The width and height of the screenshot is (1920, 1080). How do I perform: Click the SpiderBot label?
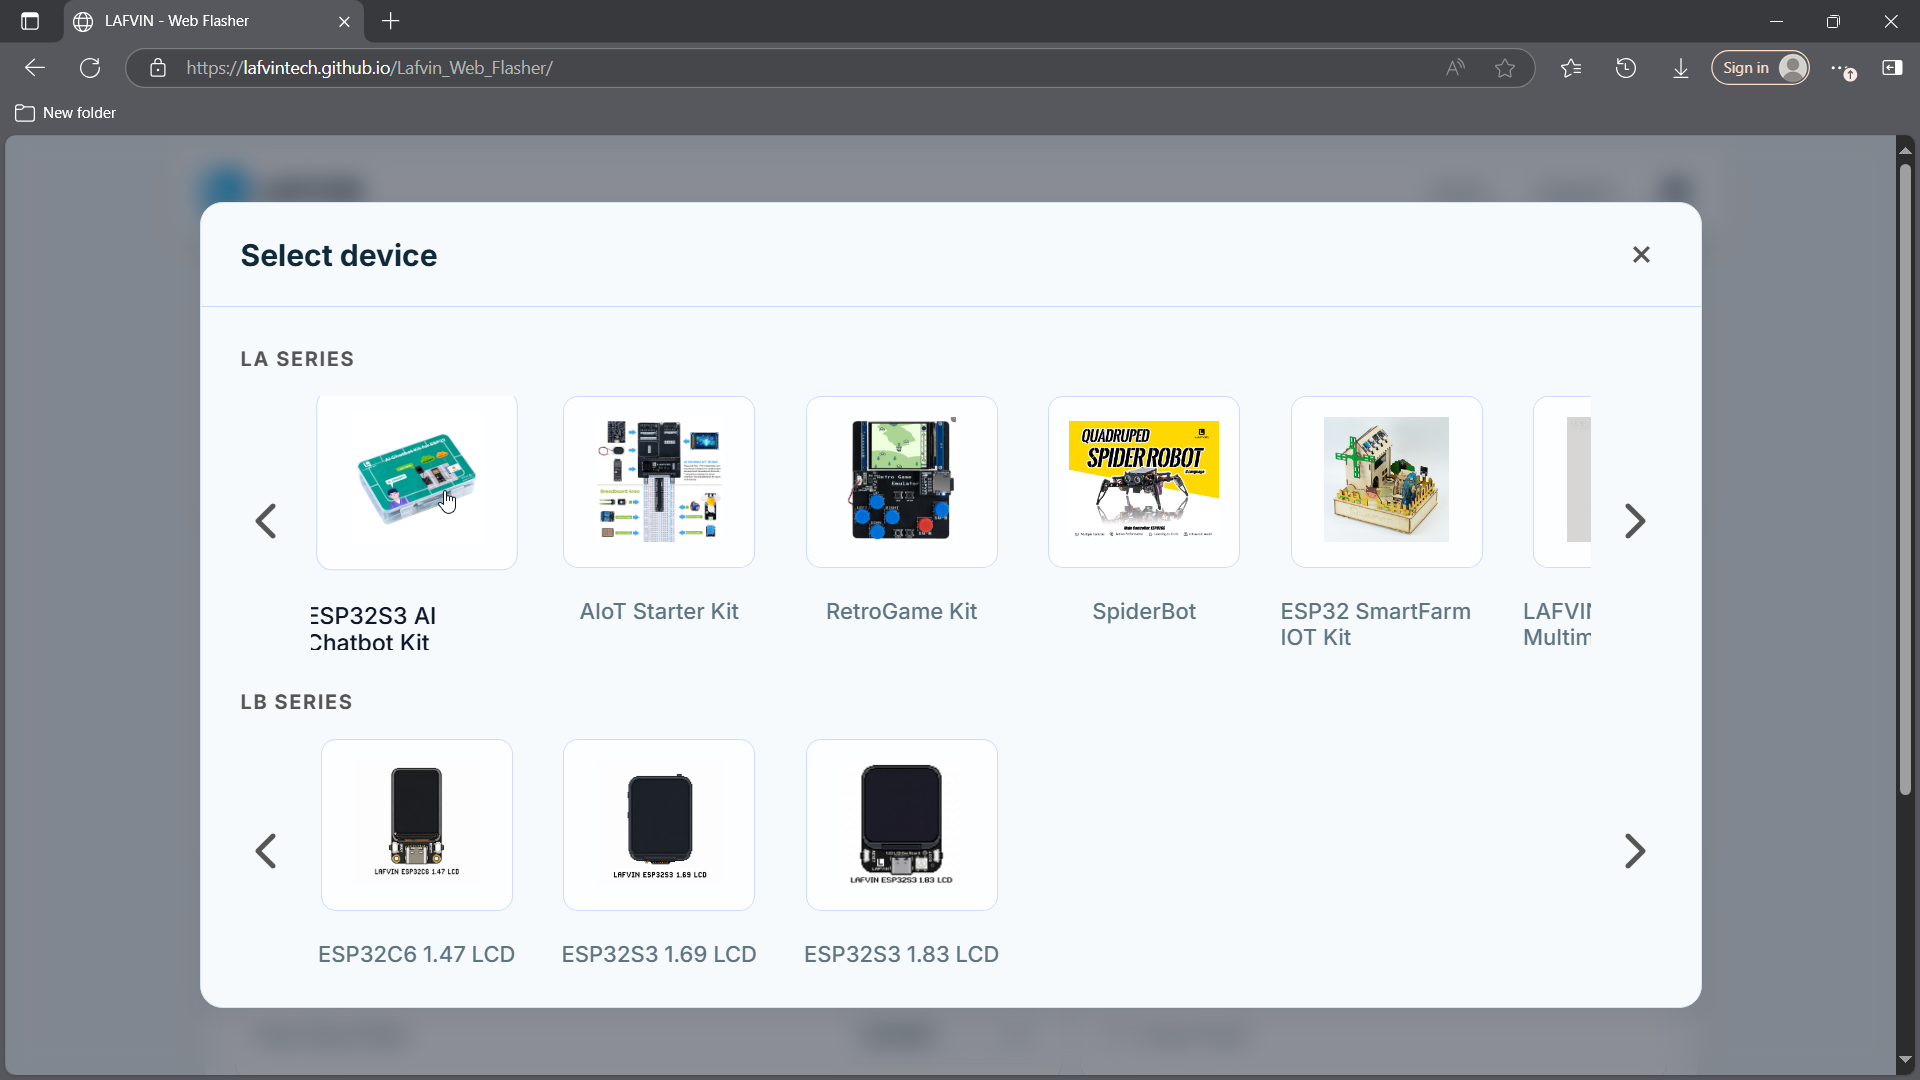[x=1144, y=611]
